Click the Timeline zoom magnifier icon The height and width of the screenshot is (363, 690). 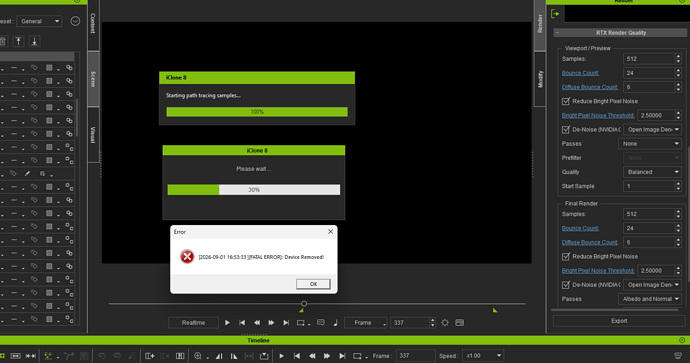[198, 356]
